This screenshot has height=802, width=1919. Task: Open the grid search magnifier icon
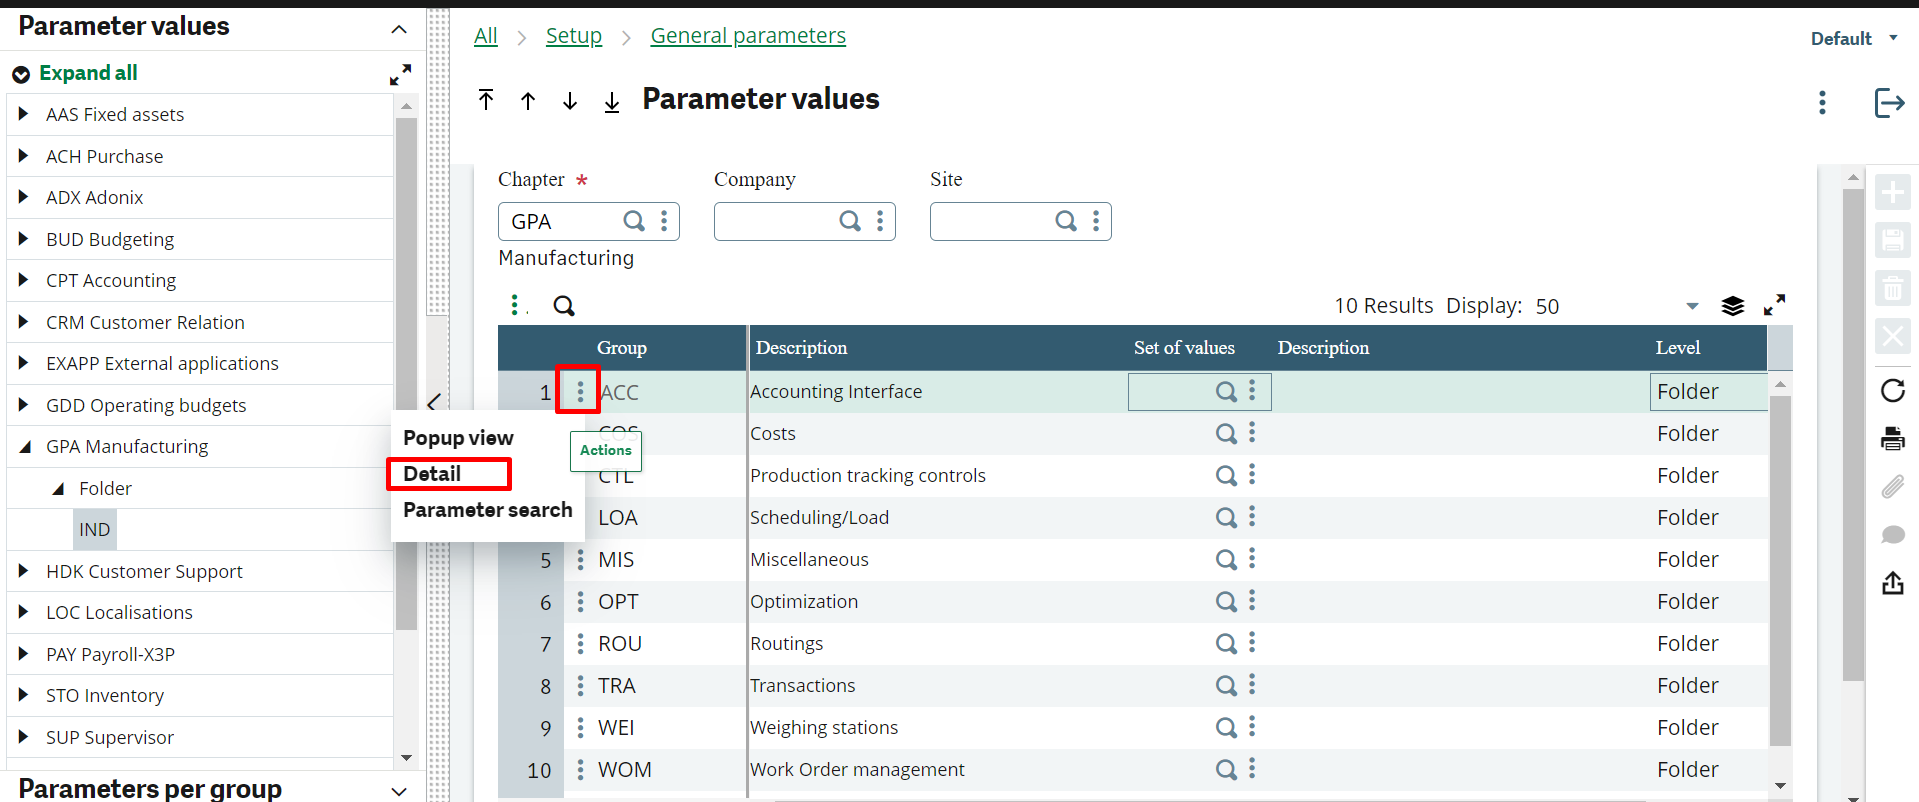564,306
